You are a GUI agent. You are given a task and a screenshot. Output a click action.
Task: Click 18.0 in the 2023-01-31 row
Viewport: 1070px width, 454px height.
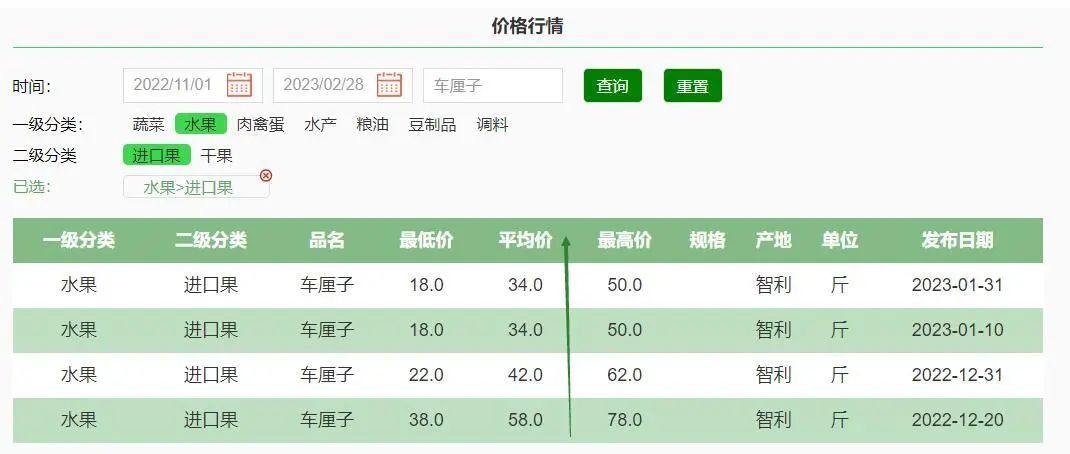point(426,285)
